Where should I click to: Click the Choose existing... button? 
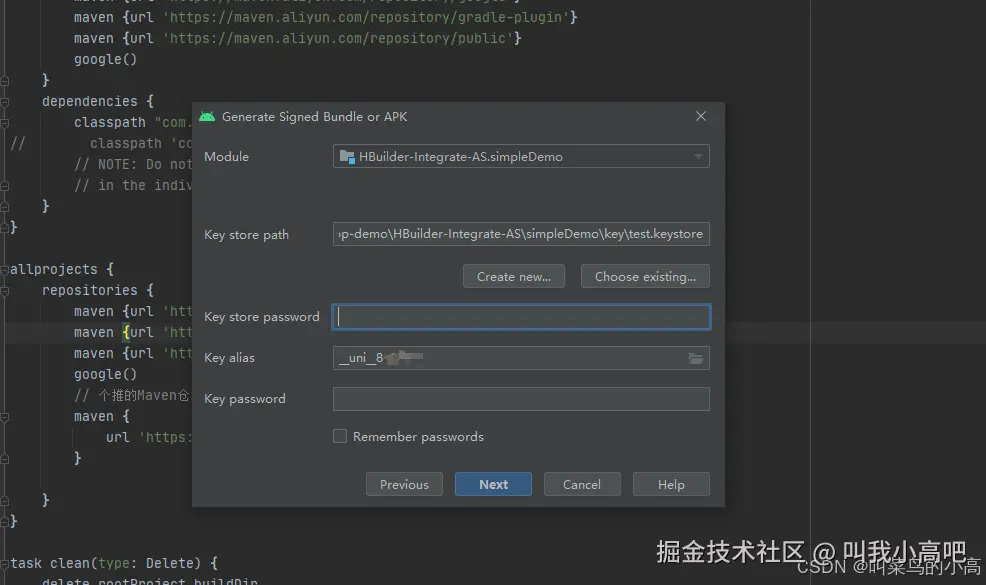tap(645, 276)
